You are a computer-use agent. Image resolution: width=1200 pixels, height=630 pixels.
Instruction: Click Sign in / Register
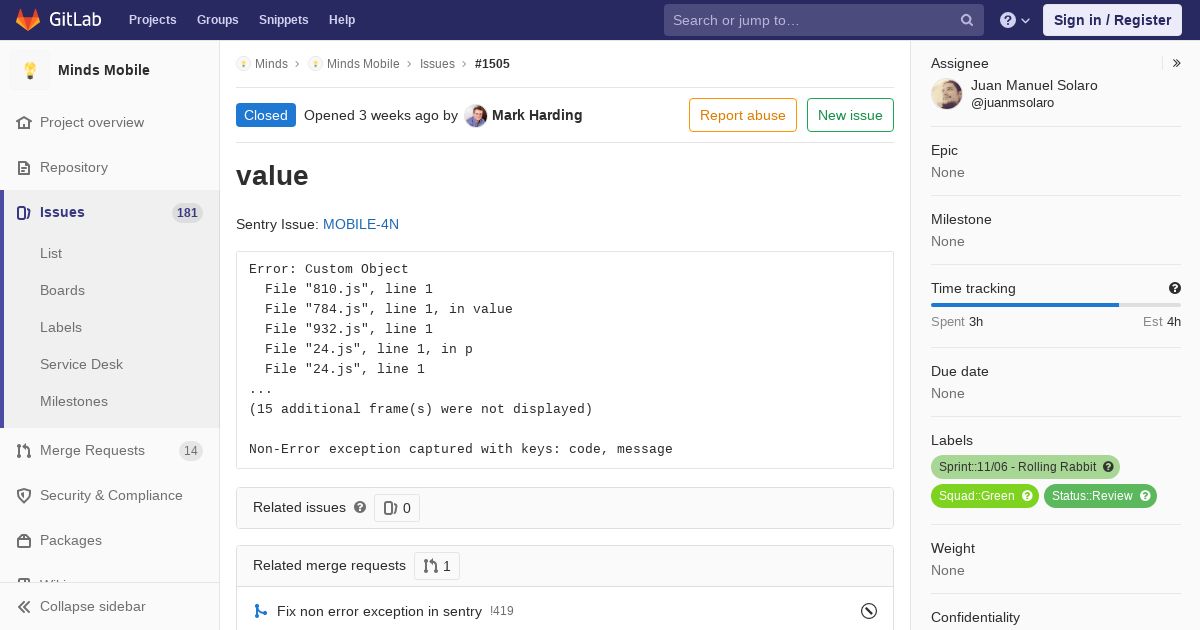pyautogui.click(x=1112, y=20)
